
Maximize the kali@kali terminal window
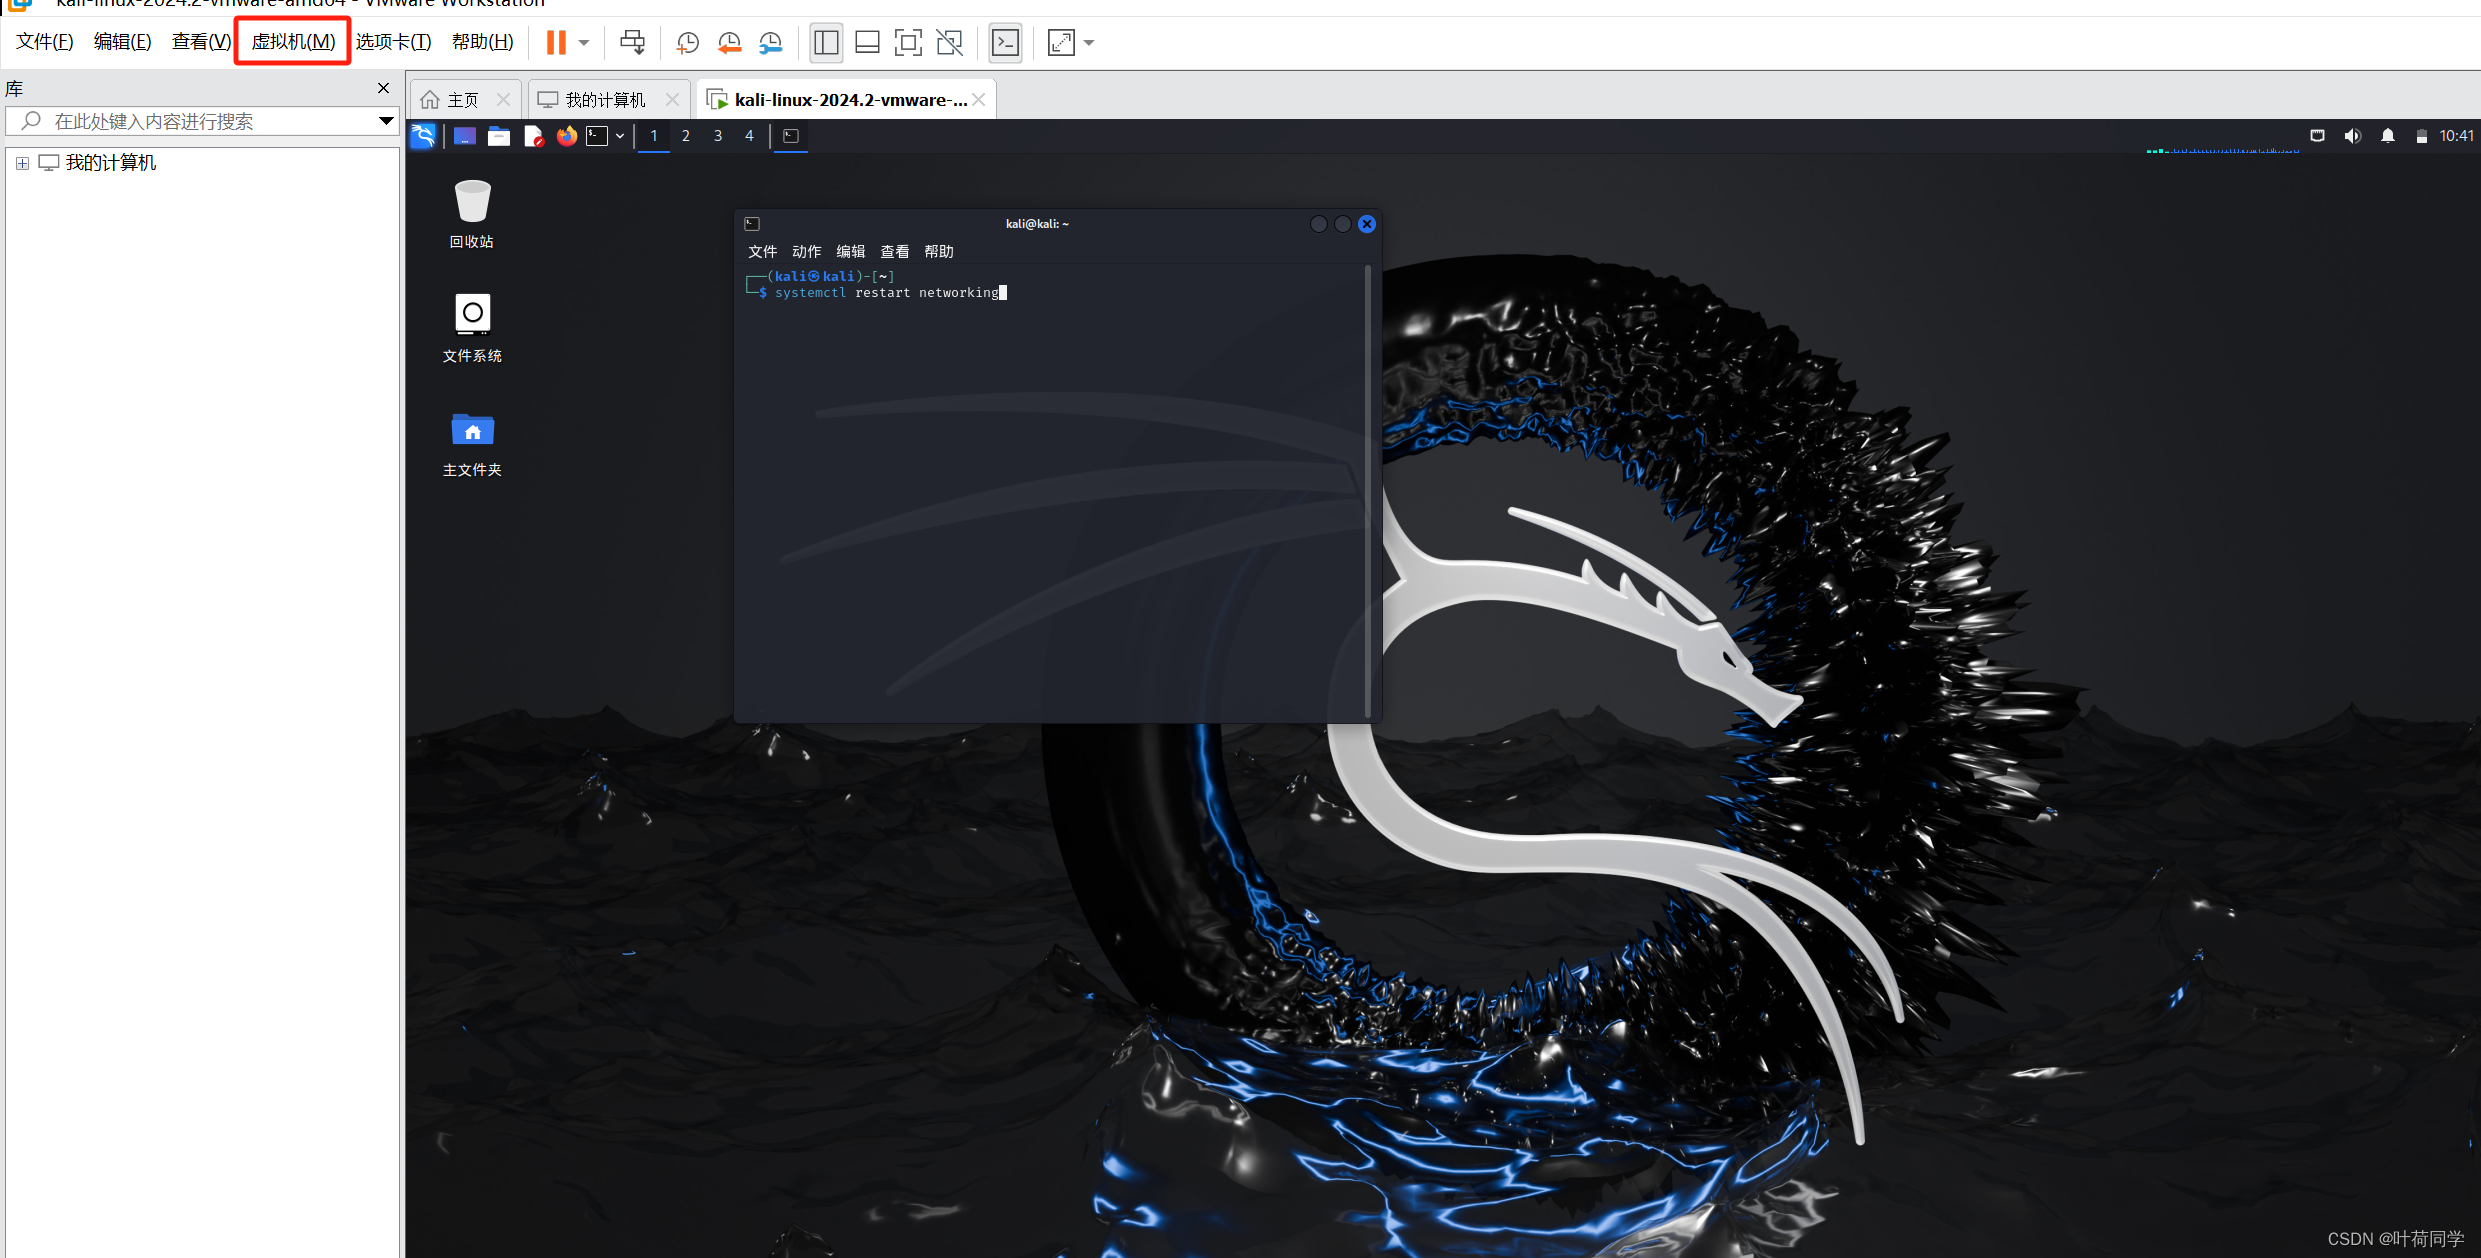point(1343,224)
